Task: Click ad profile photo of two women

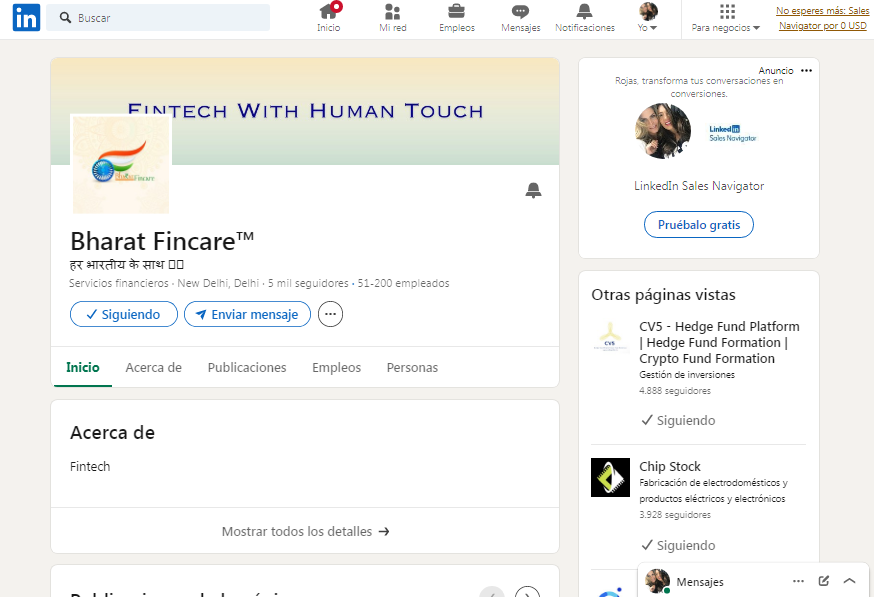Action: (663, 132)
